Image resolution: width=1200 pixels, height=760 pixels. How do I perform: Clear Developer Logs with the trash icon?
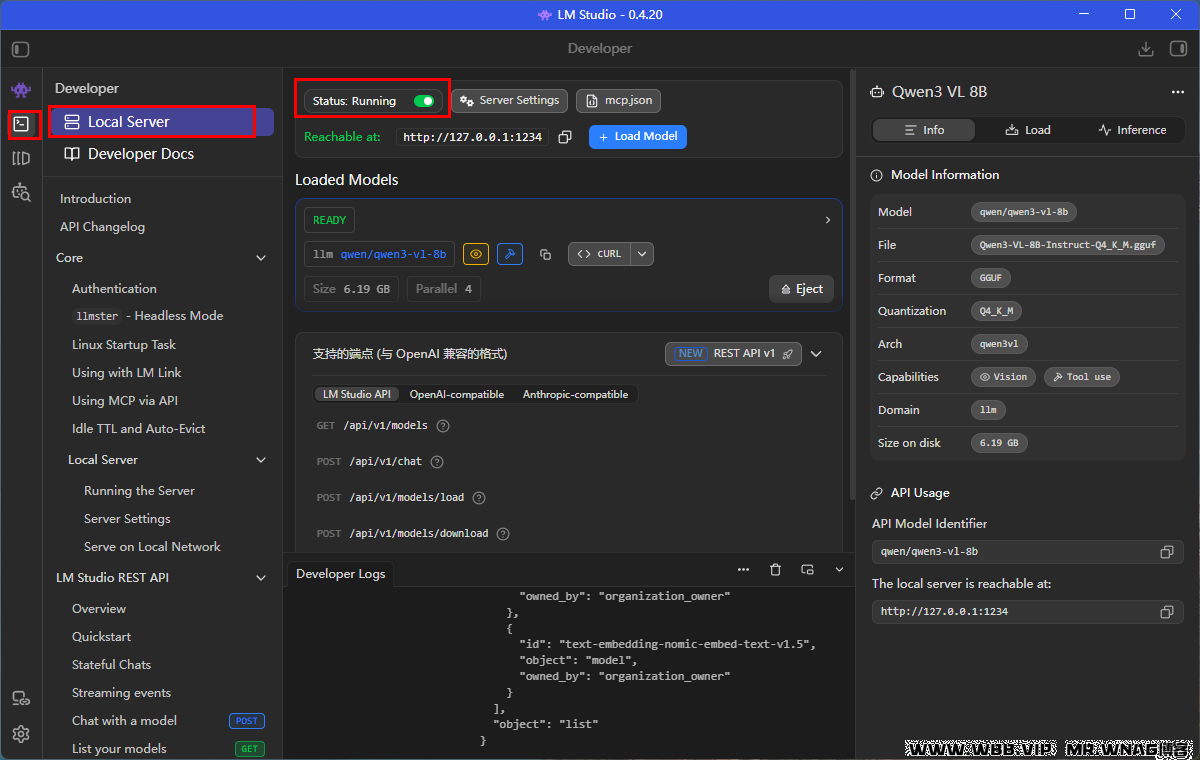(775, 569)
